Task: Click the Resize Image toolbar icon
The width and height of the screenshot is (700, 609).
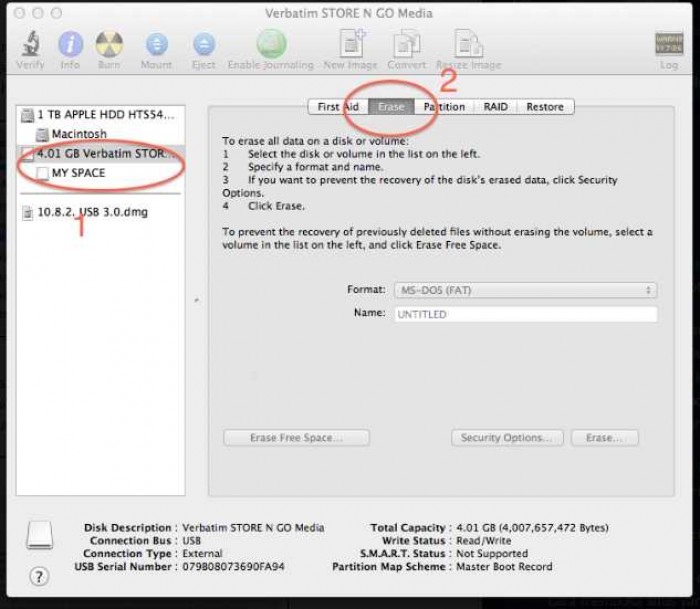Action: coord(468,43)
